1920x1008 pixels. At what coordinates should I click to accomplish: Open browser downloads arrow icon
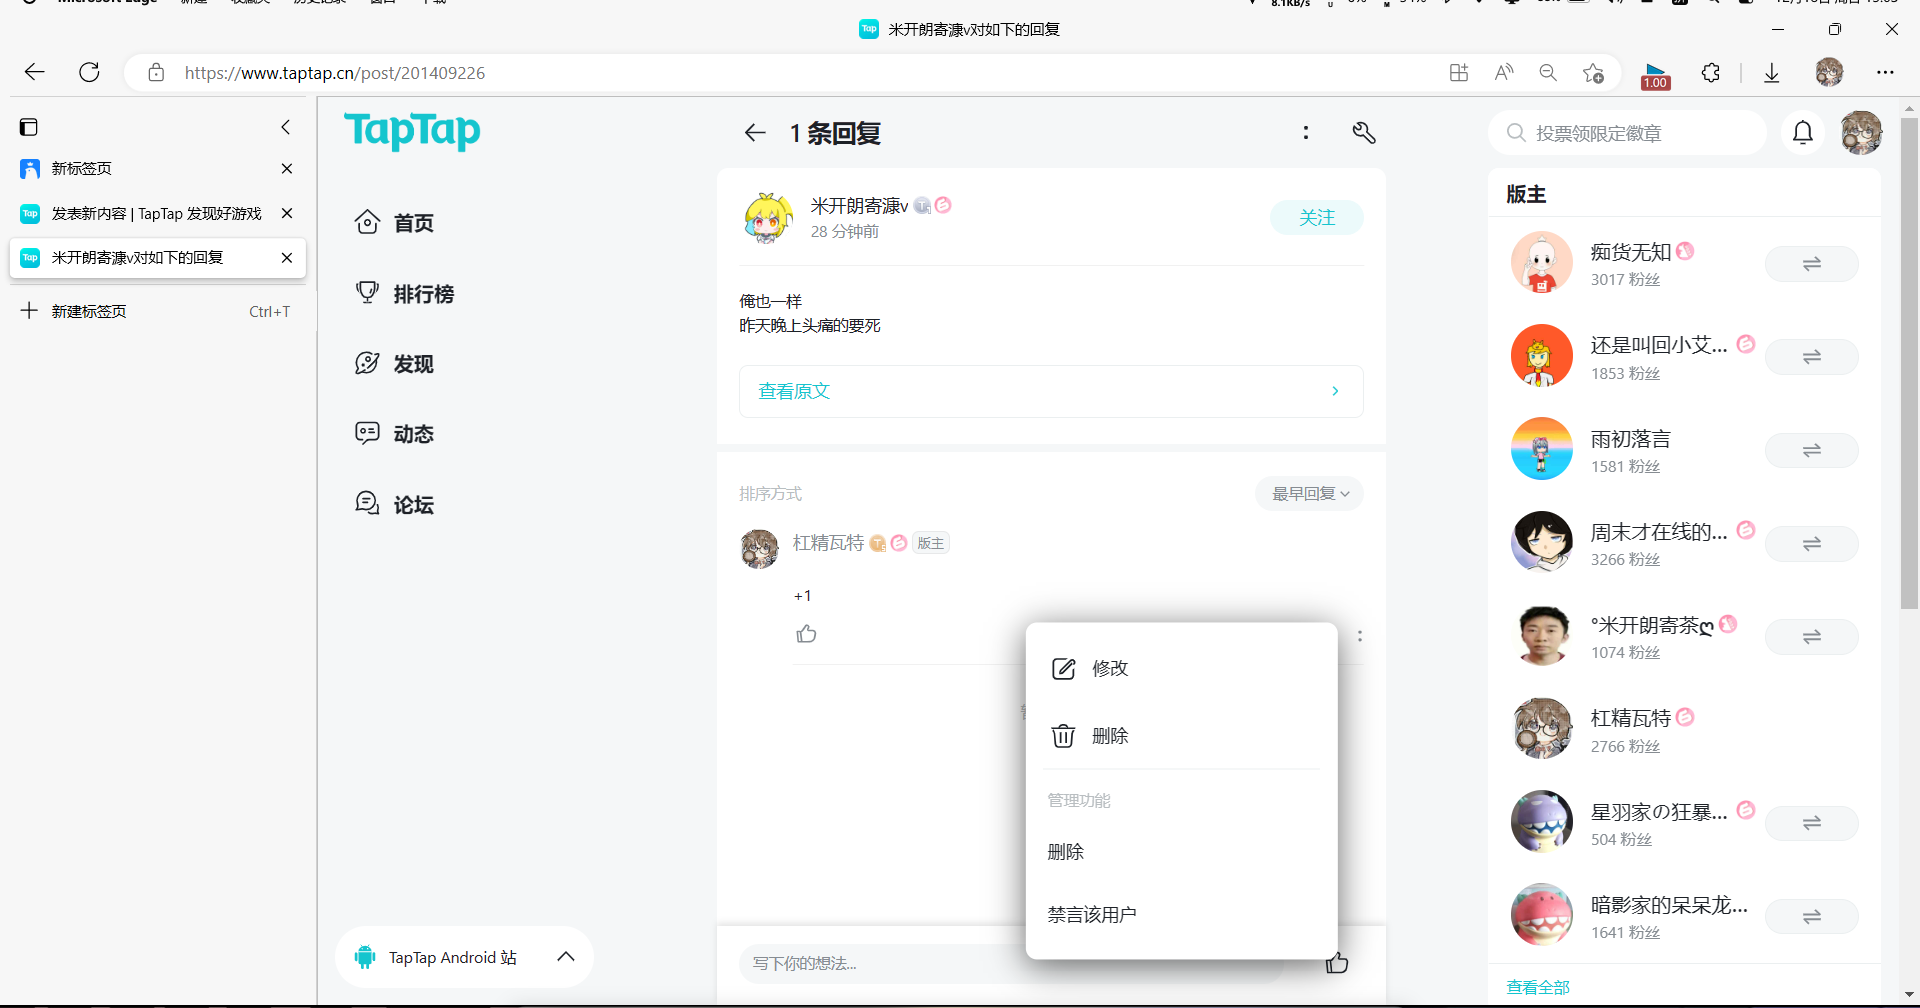pyautogui.click(x=1771, y=72)
